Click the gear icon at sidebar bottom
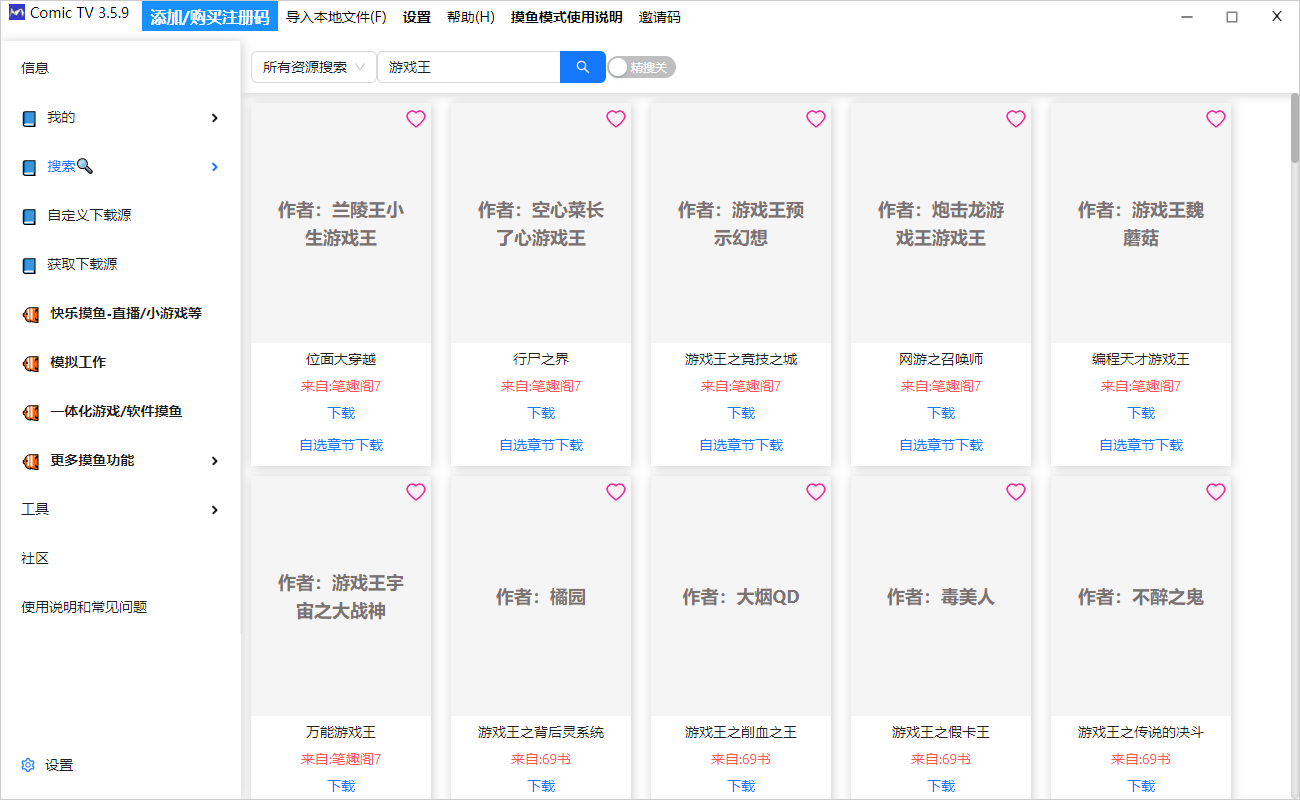Screen dimensions: 1300x800 28,765
